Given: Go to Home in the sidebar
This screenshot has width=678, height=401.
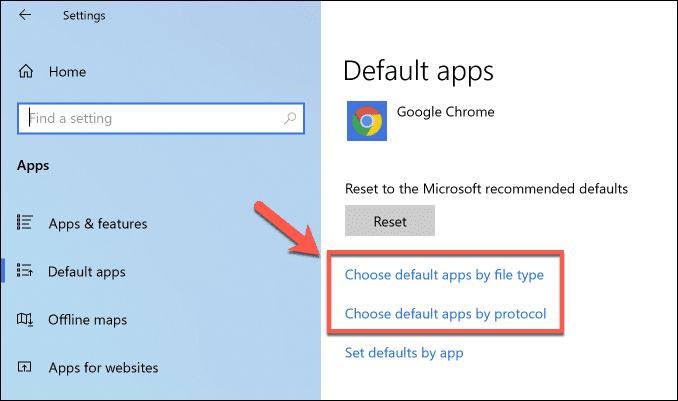Looking at the screenshot, I should pyautogui.click(x=66, y=71).
